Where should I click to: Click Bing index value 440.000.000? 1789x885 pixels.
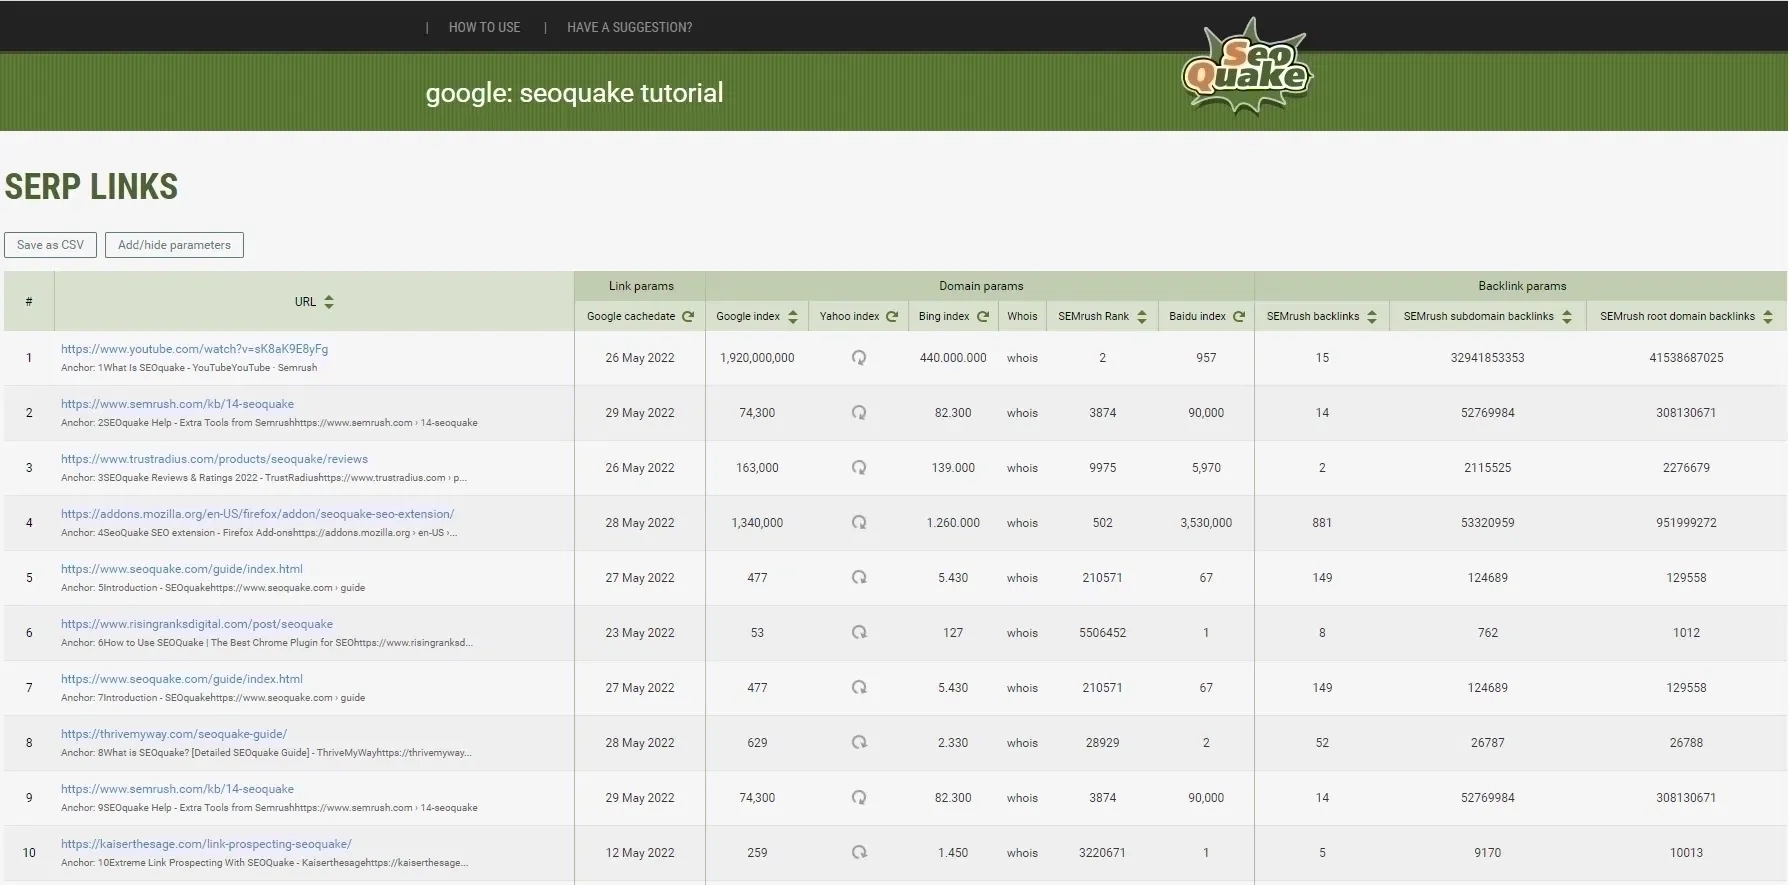tap(953, 358)
